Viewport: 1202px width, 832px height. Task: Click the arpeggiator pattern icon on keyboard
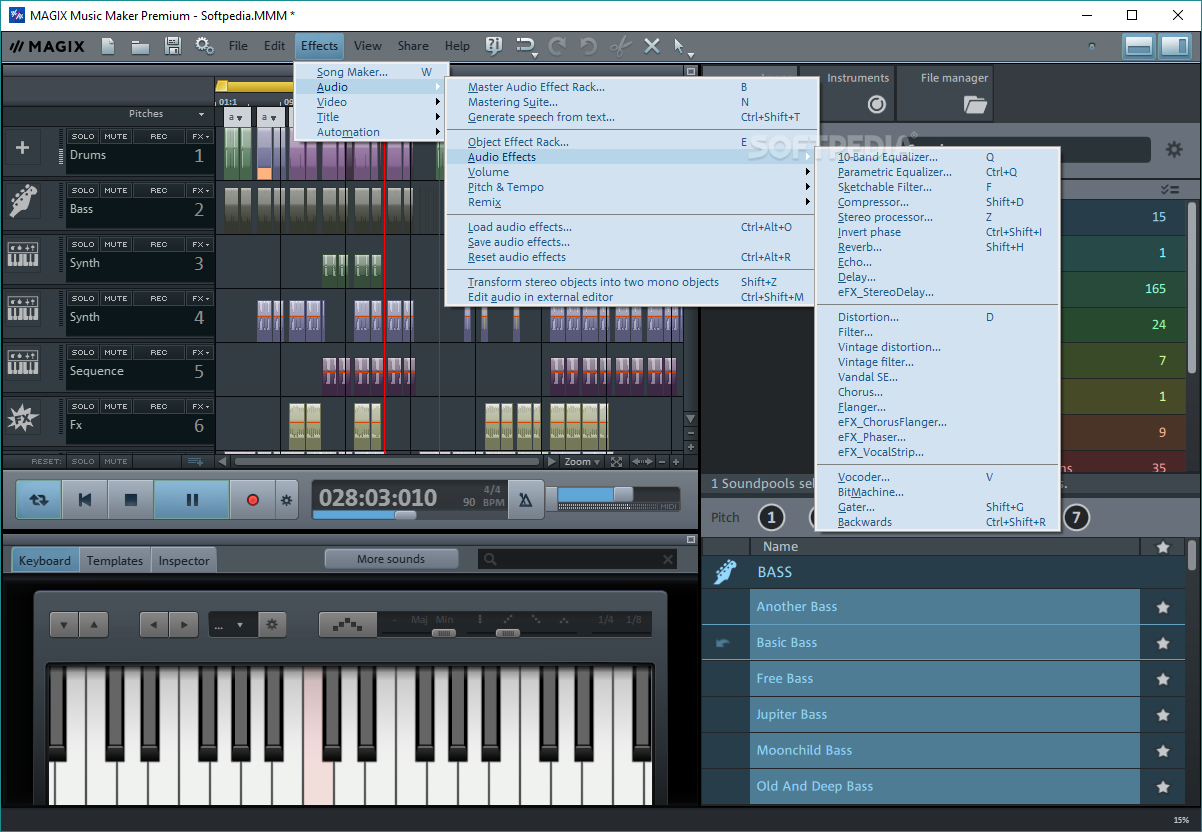click(x=347, y=625)
